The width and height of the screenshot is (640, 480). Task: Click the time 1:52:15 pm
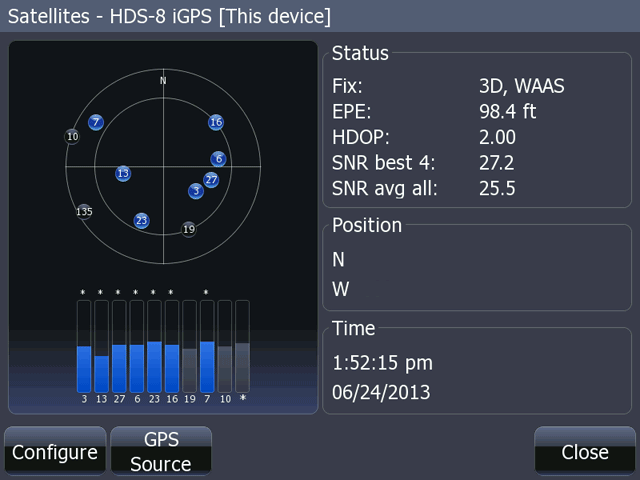pos(382,363)
